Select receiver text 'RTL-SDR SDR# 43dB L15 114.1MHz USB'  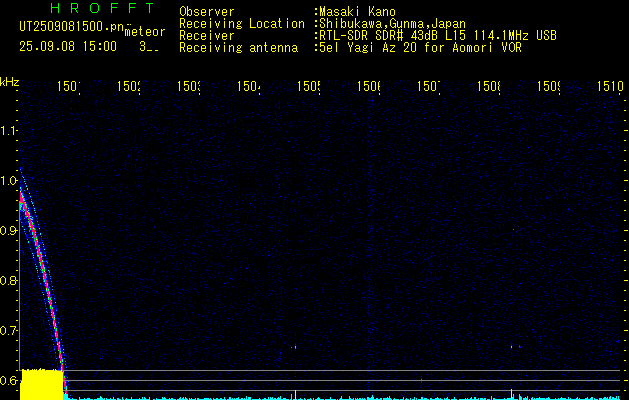[x=438, y=36]
